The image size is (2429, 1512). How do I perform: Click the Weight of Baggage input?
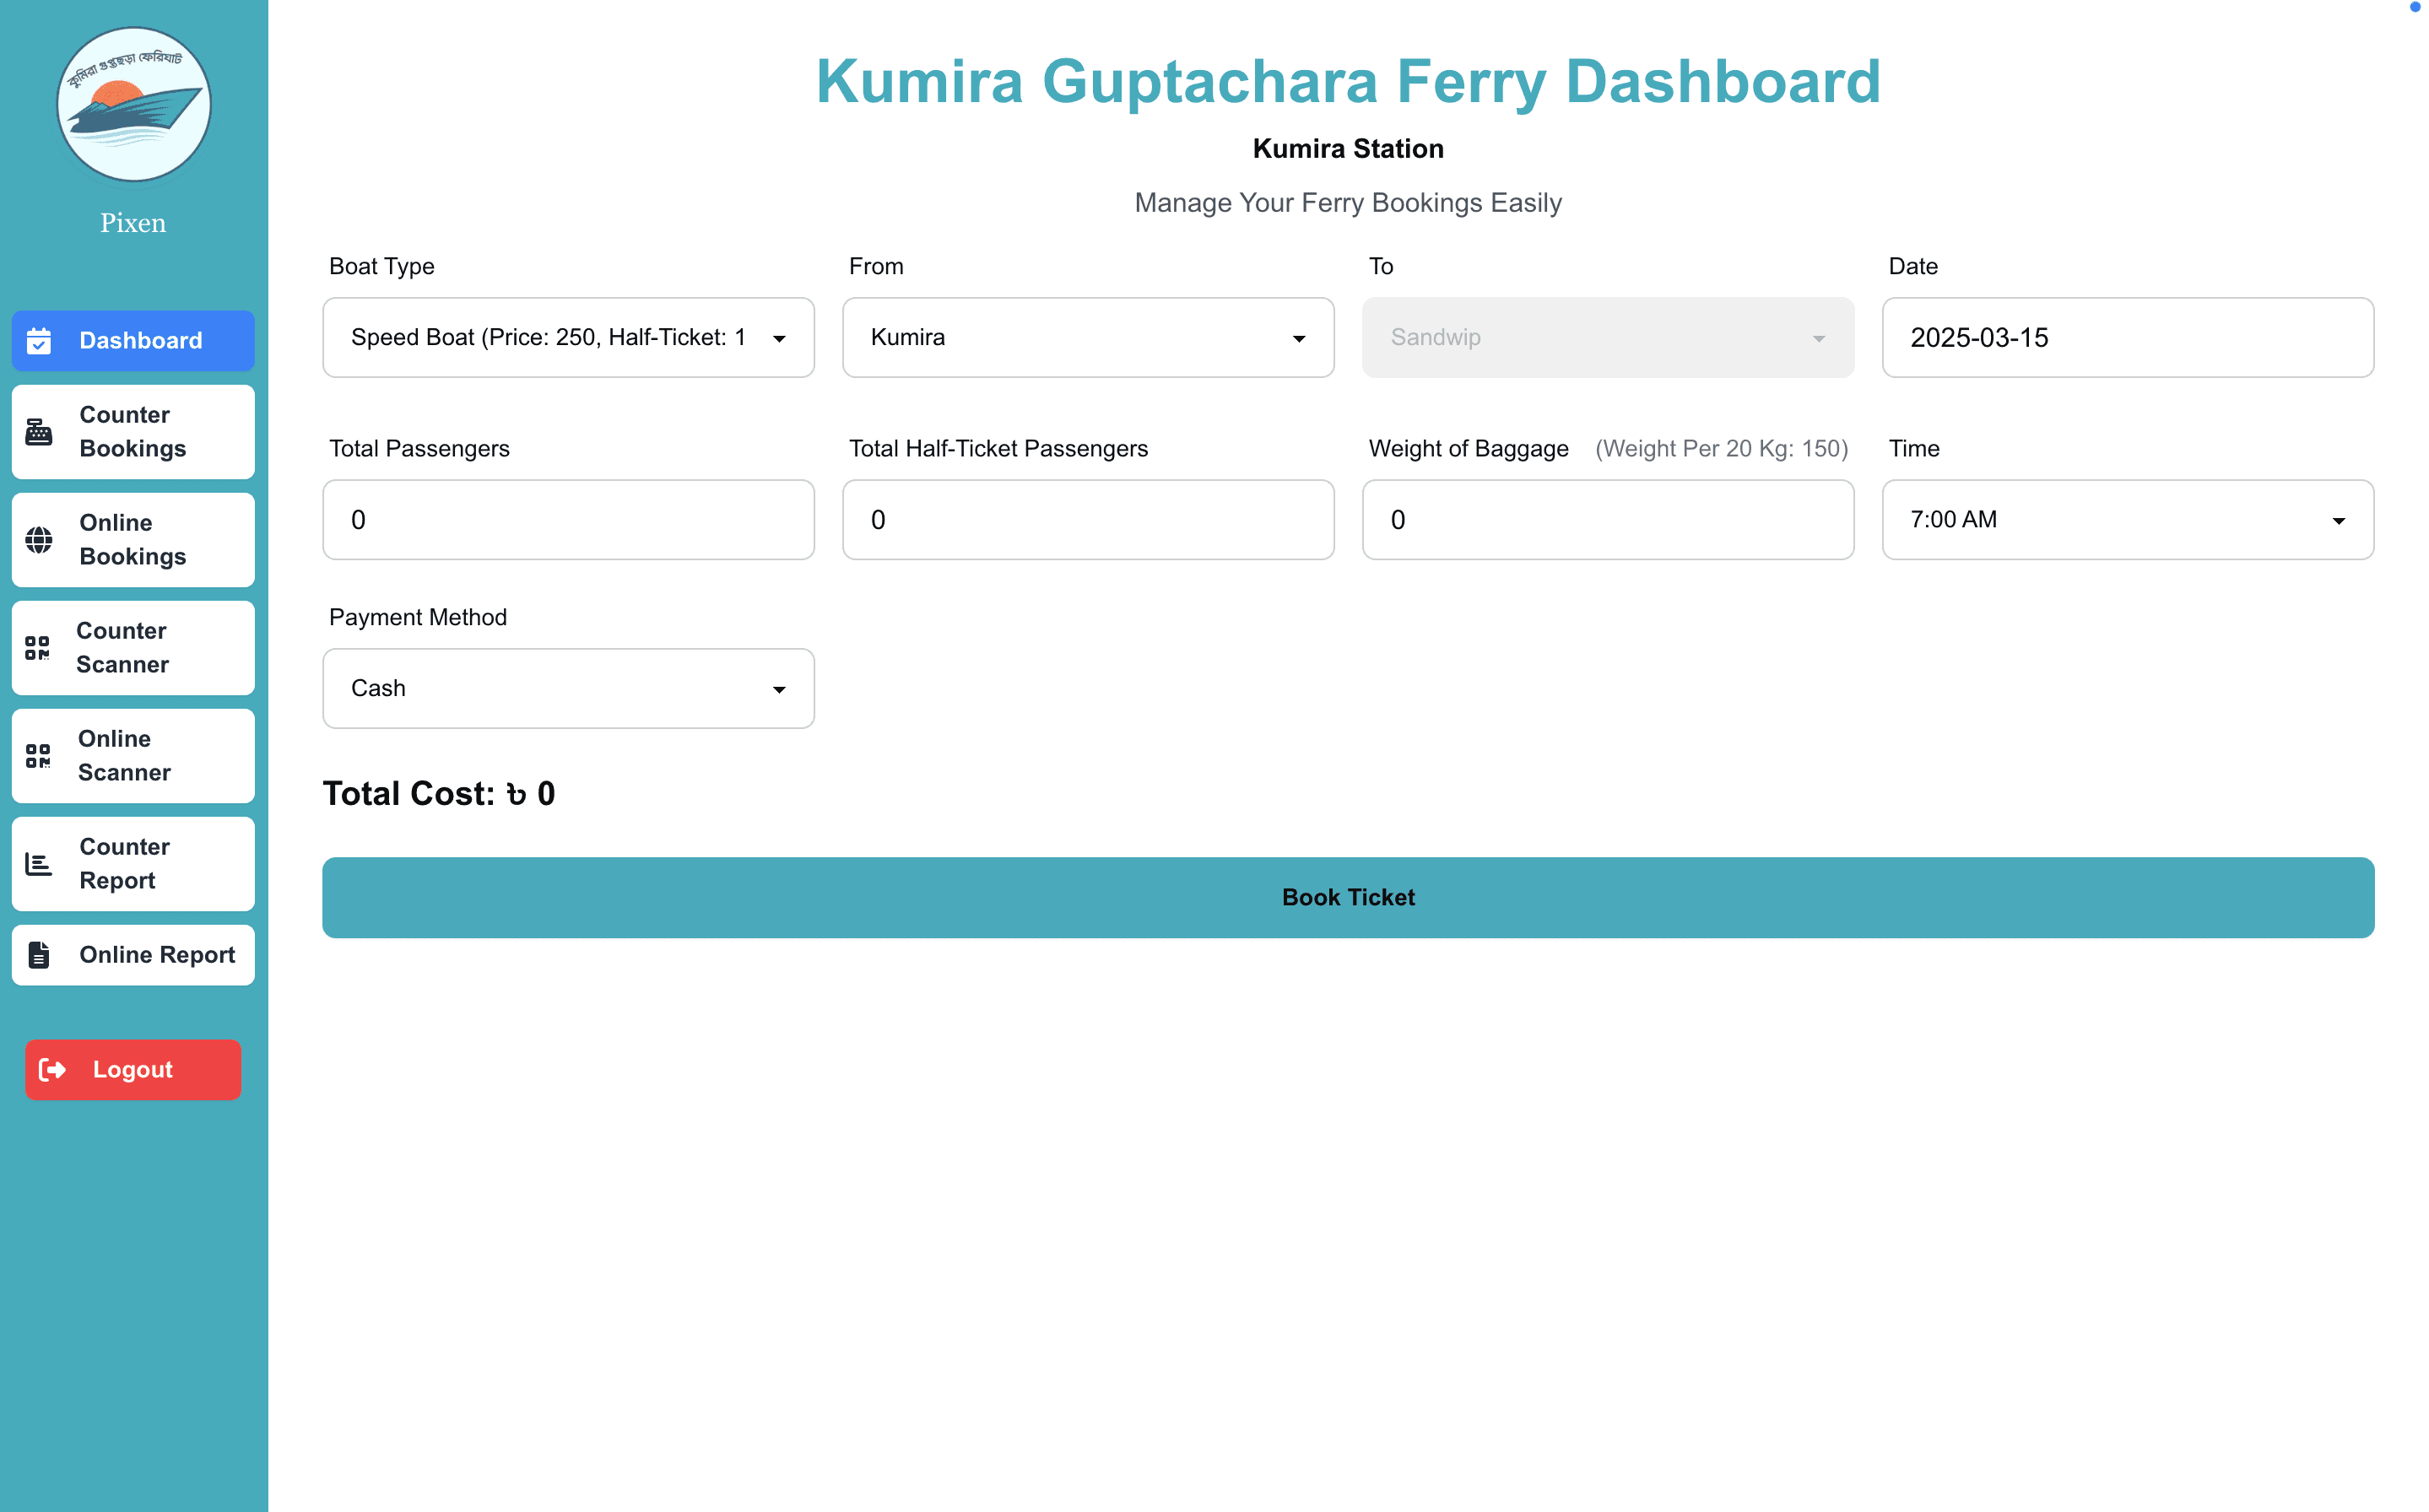(x=1607, y=519)
